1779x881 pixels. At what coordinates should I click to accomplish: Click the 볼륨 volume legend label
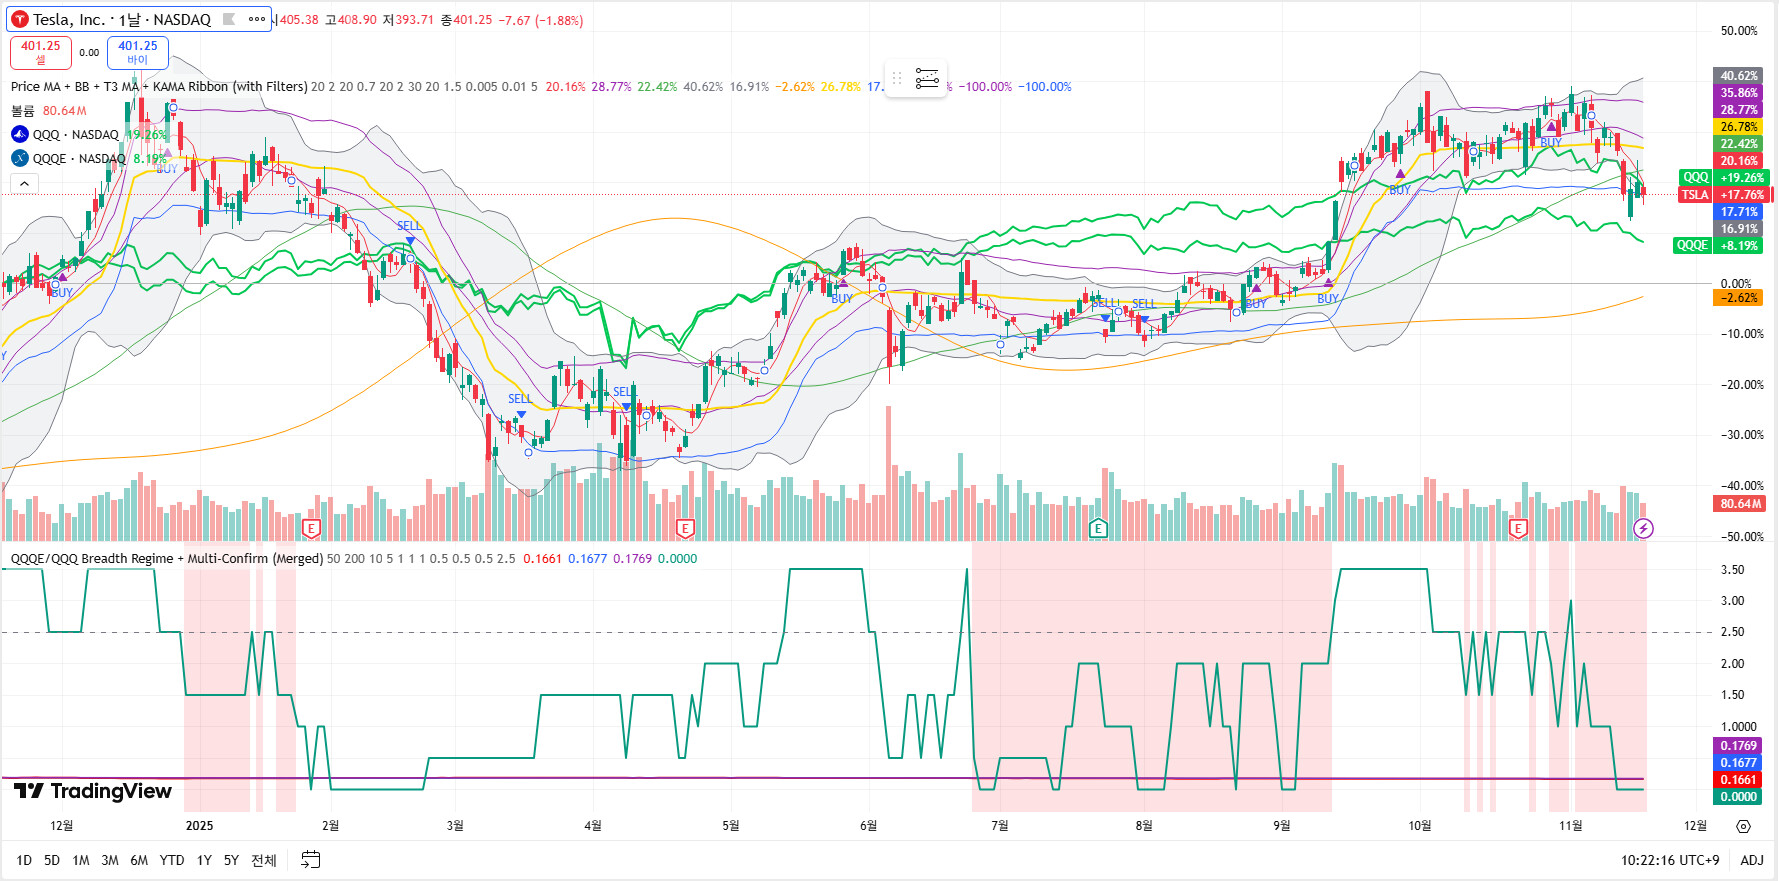(x=23, y=111)
